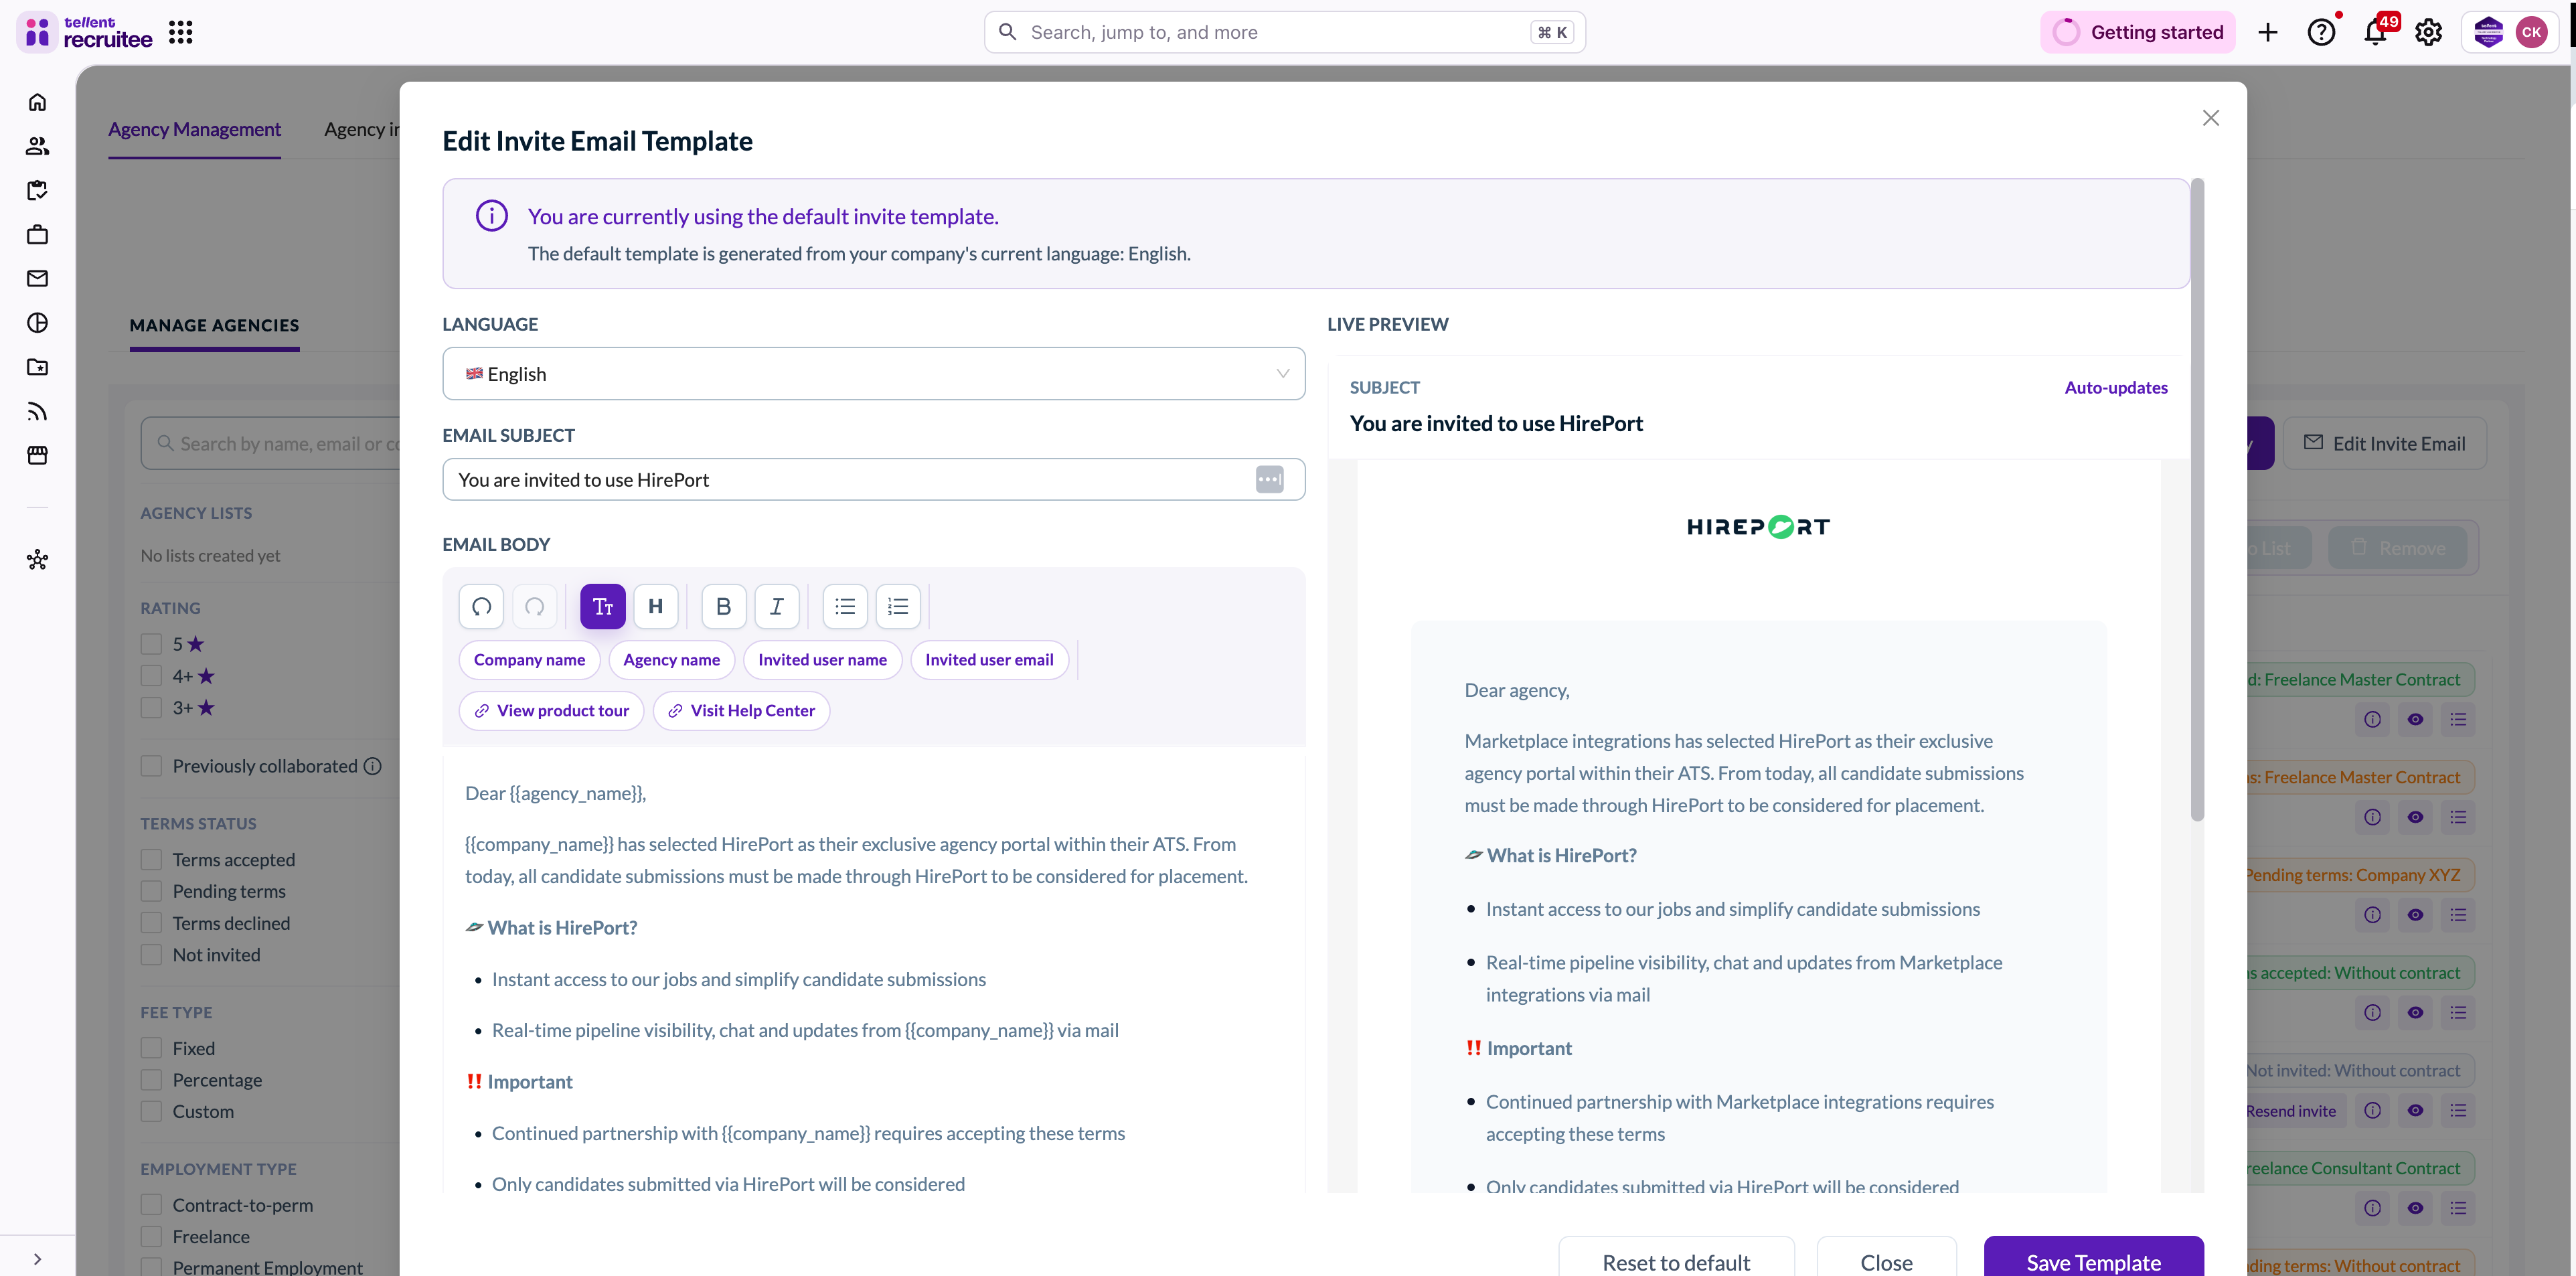Open notifications bell with 49 badge
The width and height of the screenshot is (2576, 1276).
(2375, 32)
